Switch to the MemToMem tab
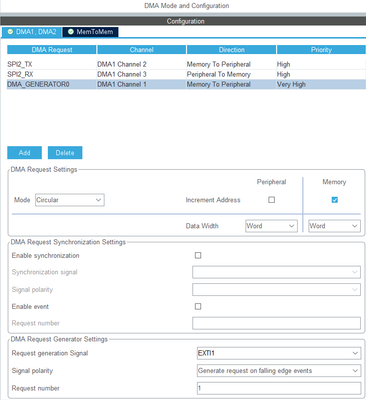This screenshot has height=400, width=366. tap(90, 32)
